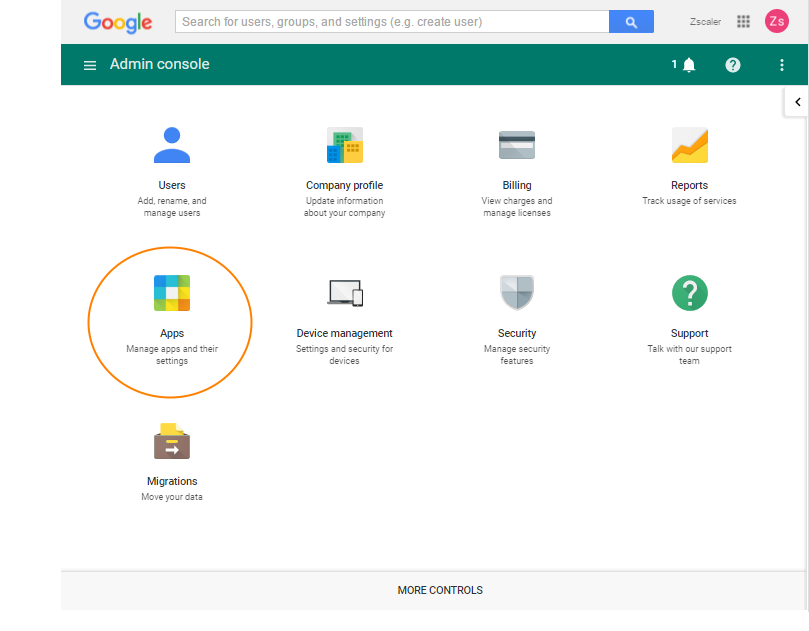Open the hamburger main menu
The width and height of the screenshot is (809, 631).
coord(90,65)
